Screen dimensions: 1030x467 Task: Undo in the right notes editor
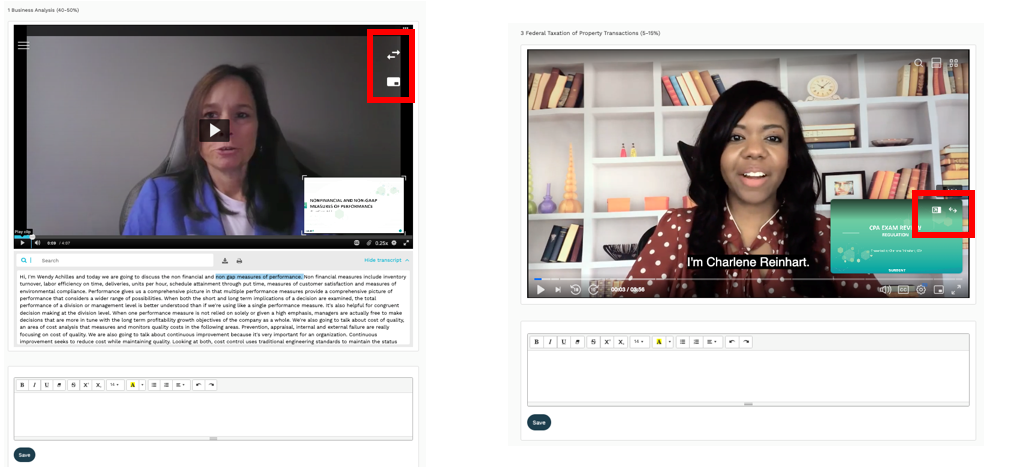[x=732, y=342]
